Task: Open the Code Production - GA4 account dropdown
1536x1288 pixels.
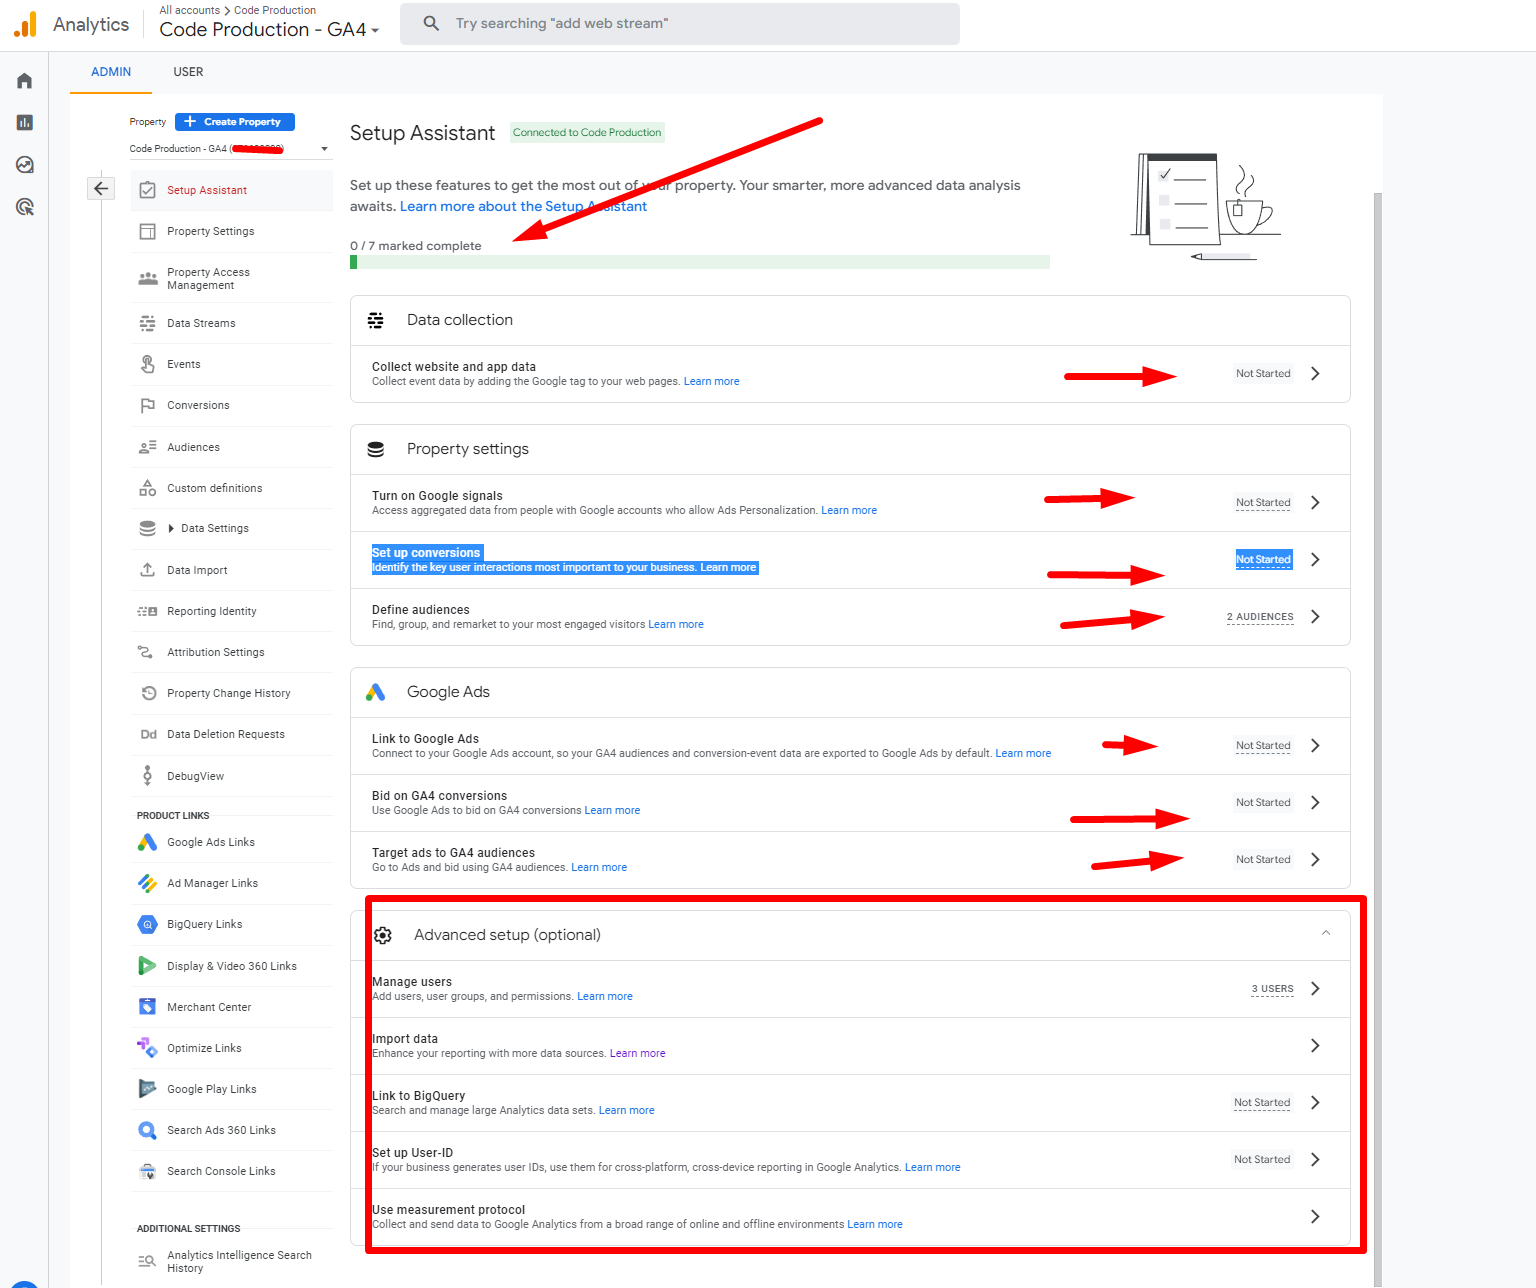Action: (269, 30)
